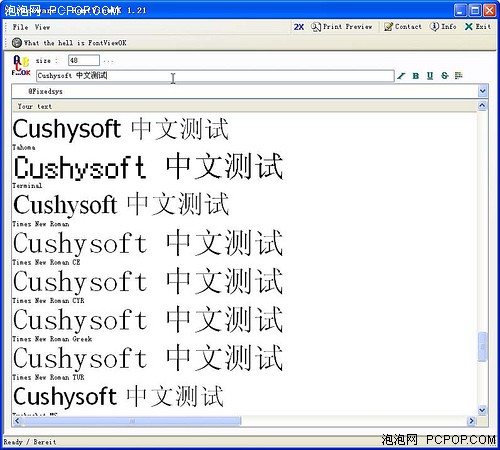This screenshot has height=450, width=500.
Task: Toggle bold formatting
Action: coord(415,76)
